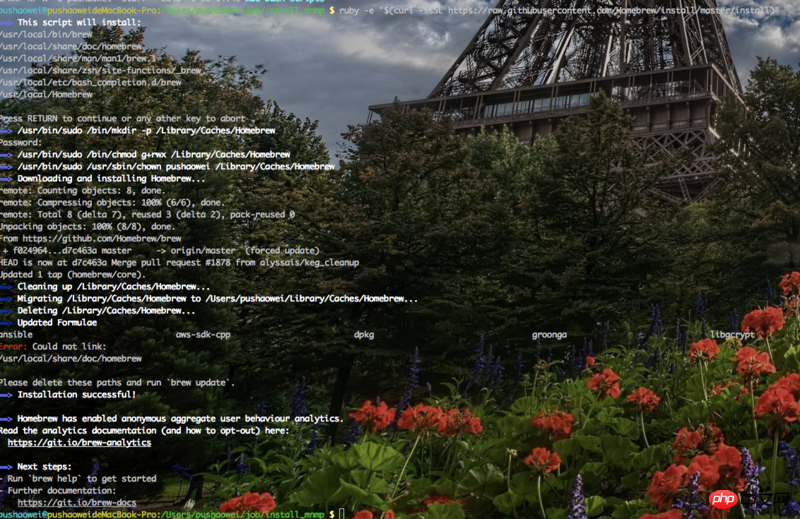Click the 'Merge pull request #1878' line
The width and height of the screenshot is (800, 519).
pyautogui.click(x=180, y=262)
